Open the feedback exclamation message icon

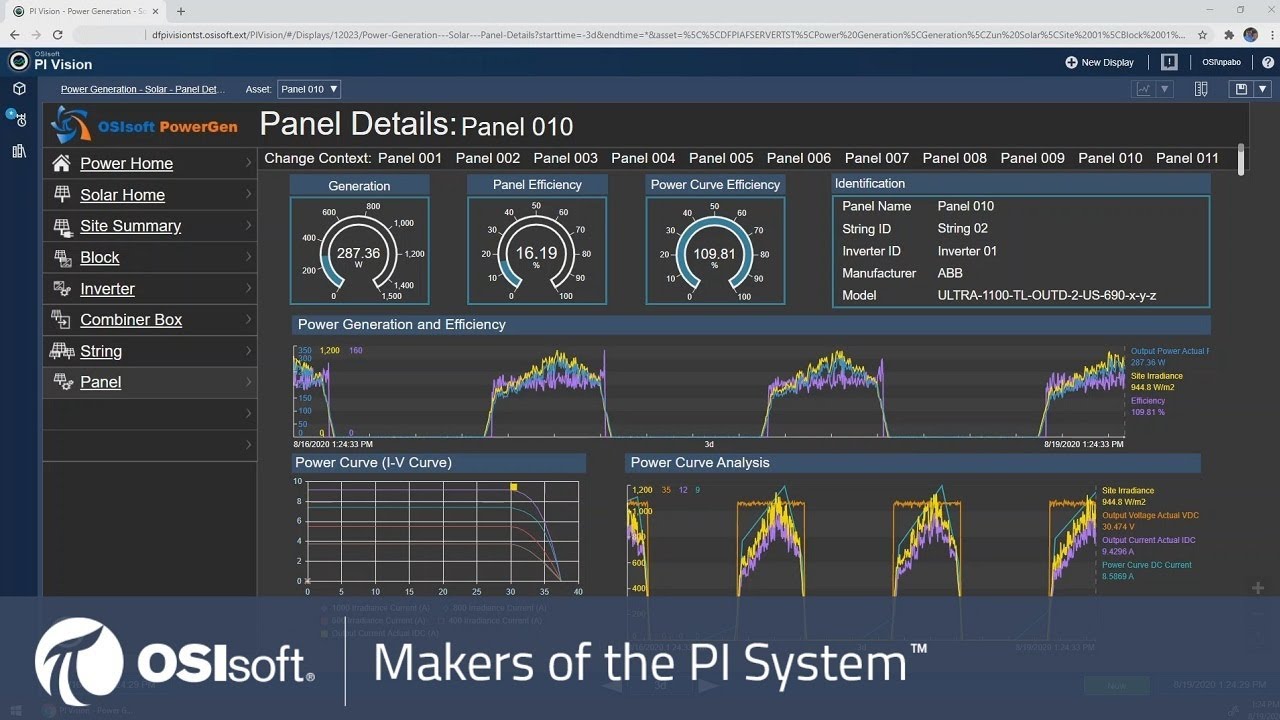pos(1169,62)
